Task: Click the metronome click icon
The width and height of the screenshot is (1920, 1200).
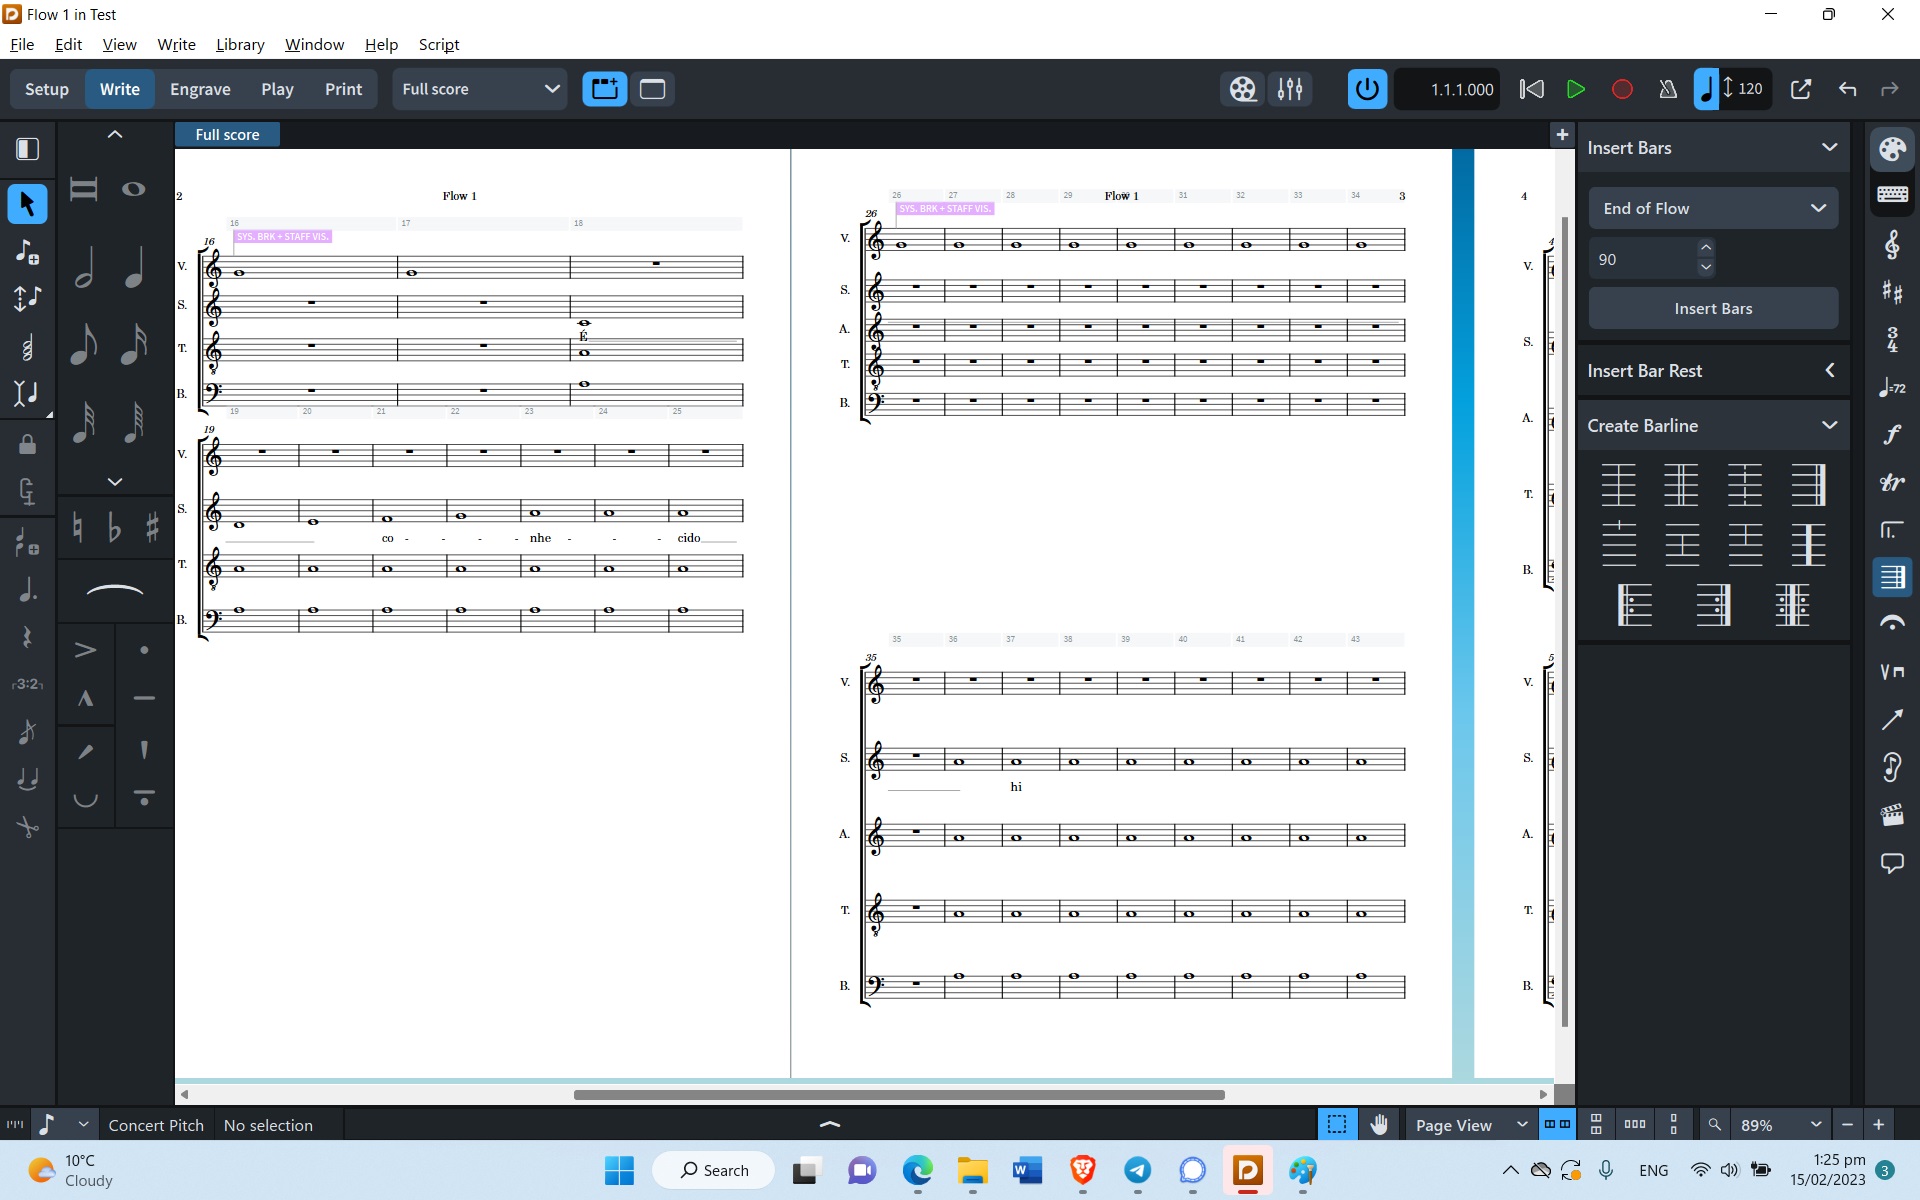Action: click(1667, 89)
